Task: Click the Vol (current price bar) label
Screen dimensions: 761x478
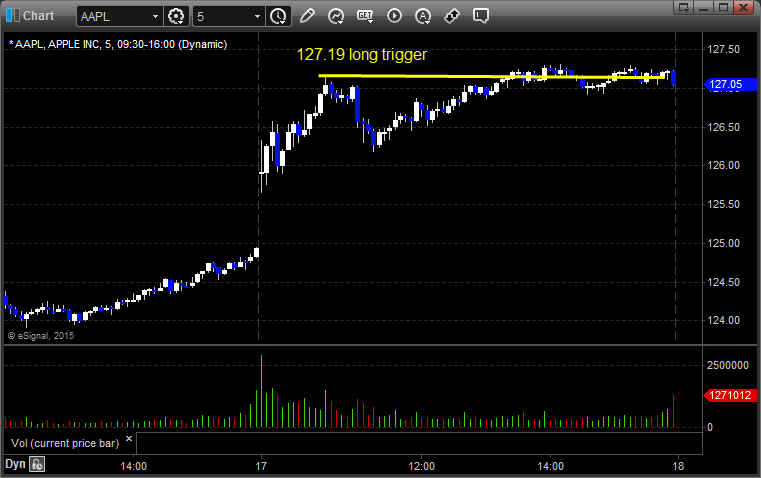Action: point(65,443)
